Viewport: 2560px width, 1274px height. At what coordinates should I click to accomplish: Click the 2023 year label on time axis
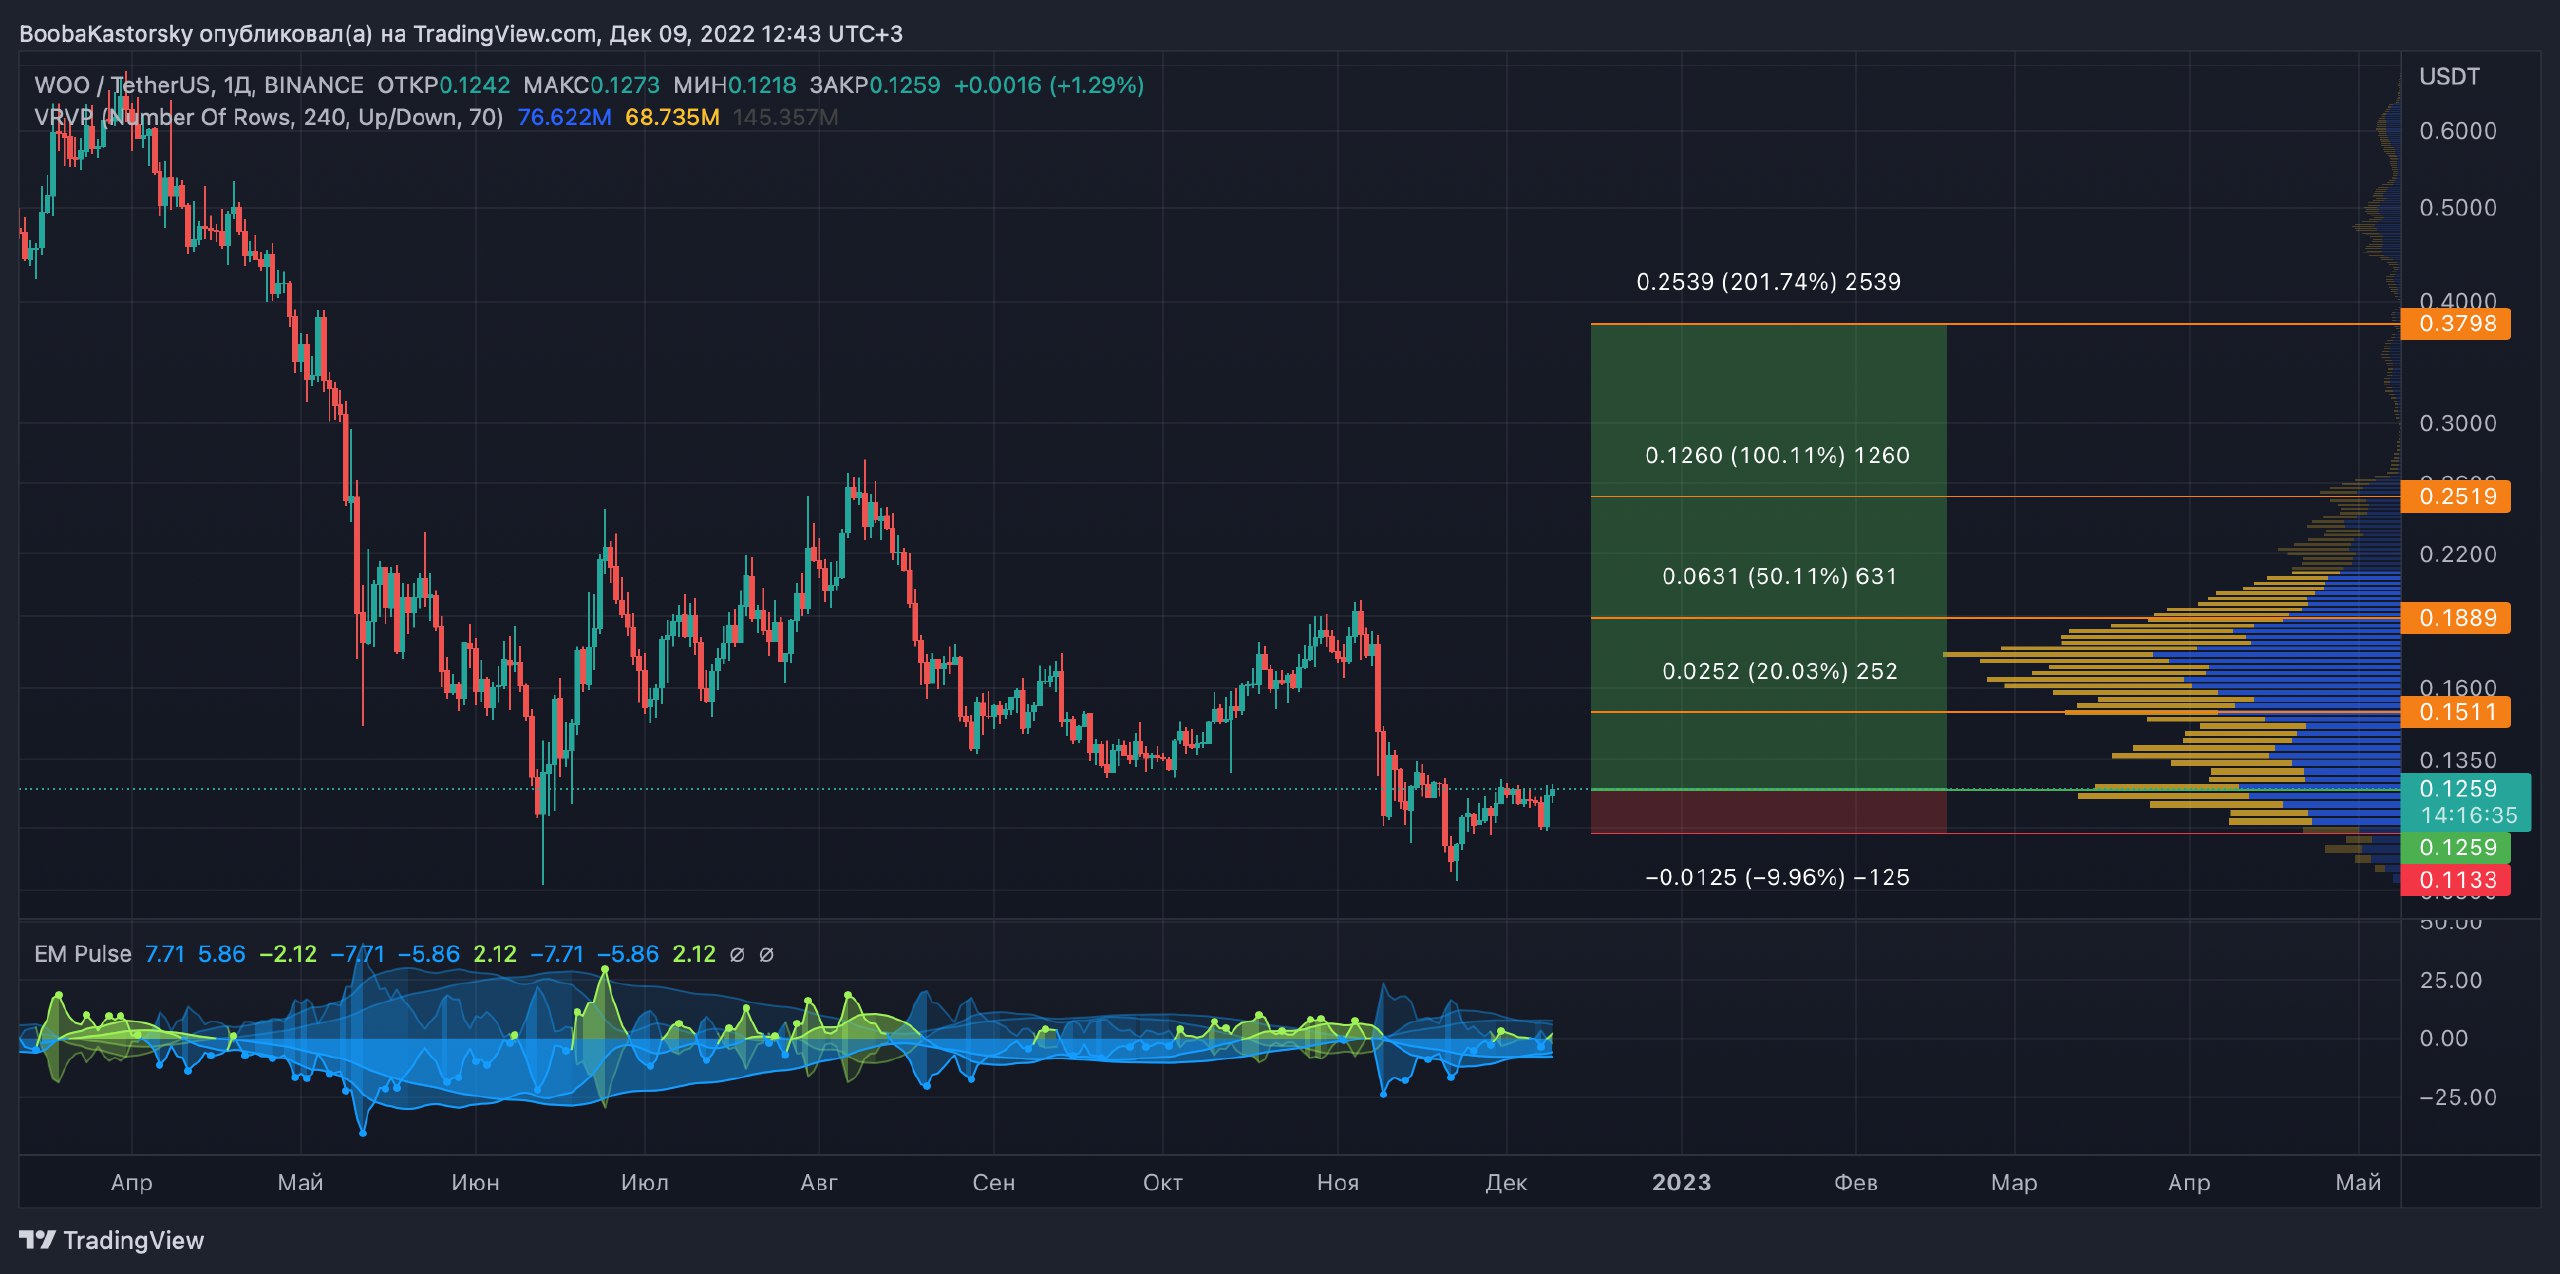pos(1681,1182)
